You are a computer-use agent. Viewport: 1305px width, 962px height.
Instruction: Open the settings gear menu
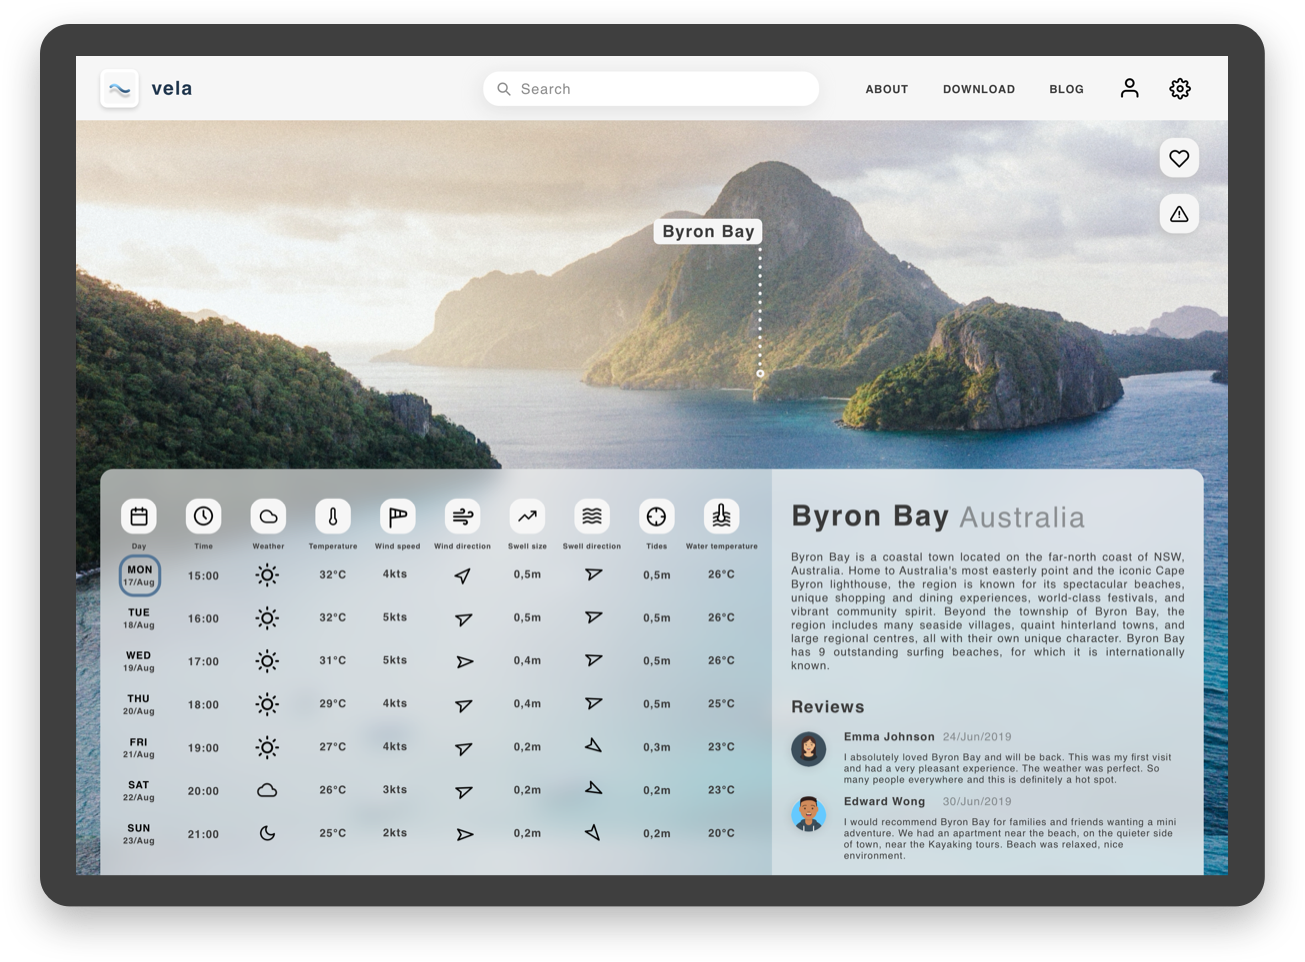pyautogui.click(x=1180, y=88)
